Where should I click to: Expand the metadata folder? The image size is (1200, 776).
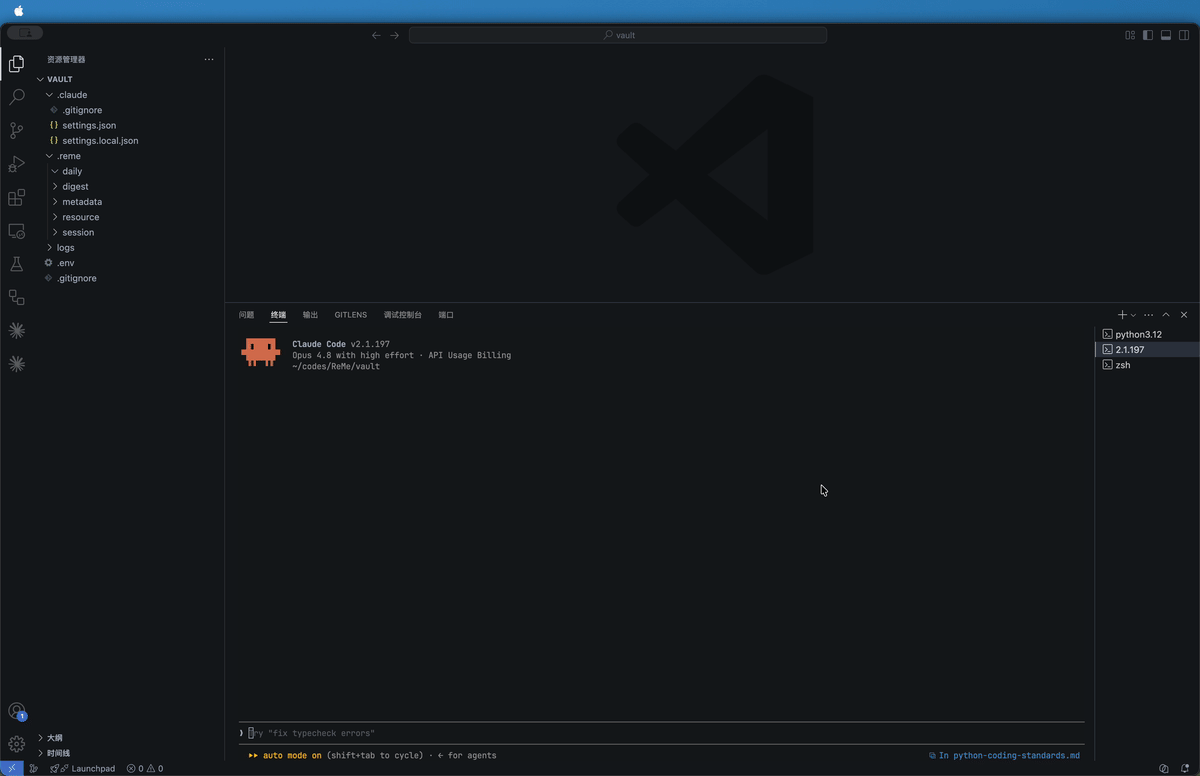pos(130,202)
